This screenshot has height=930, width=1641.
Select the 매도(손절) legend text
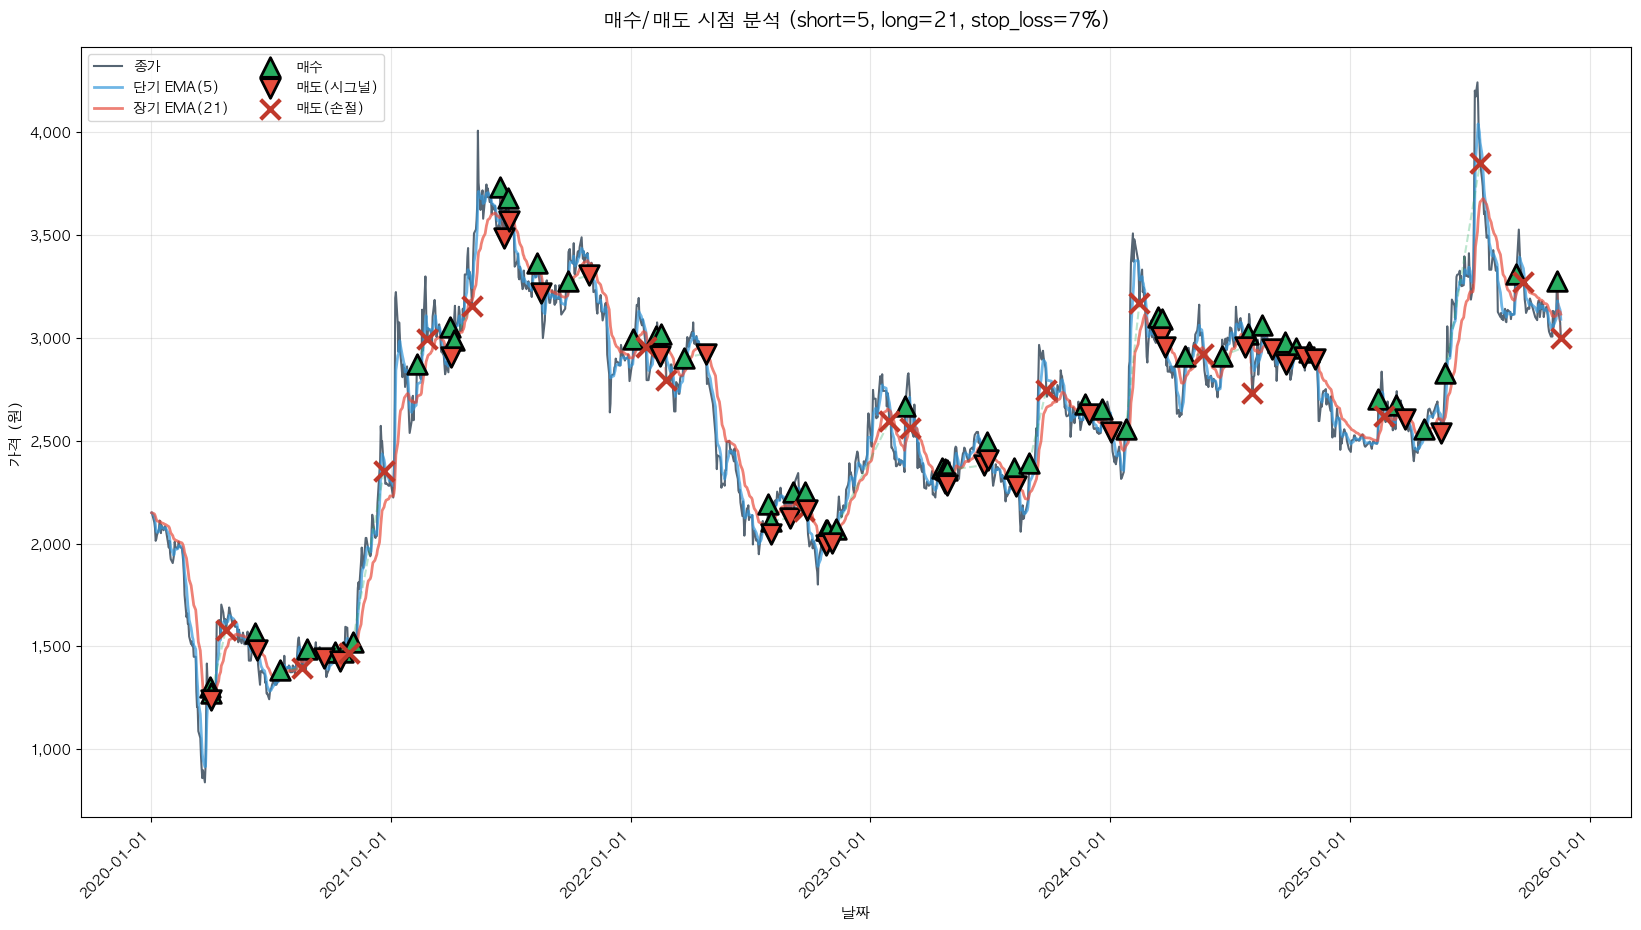click(x=329, y=109)
